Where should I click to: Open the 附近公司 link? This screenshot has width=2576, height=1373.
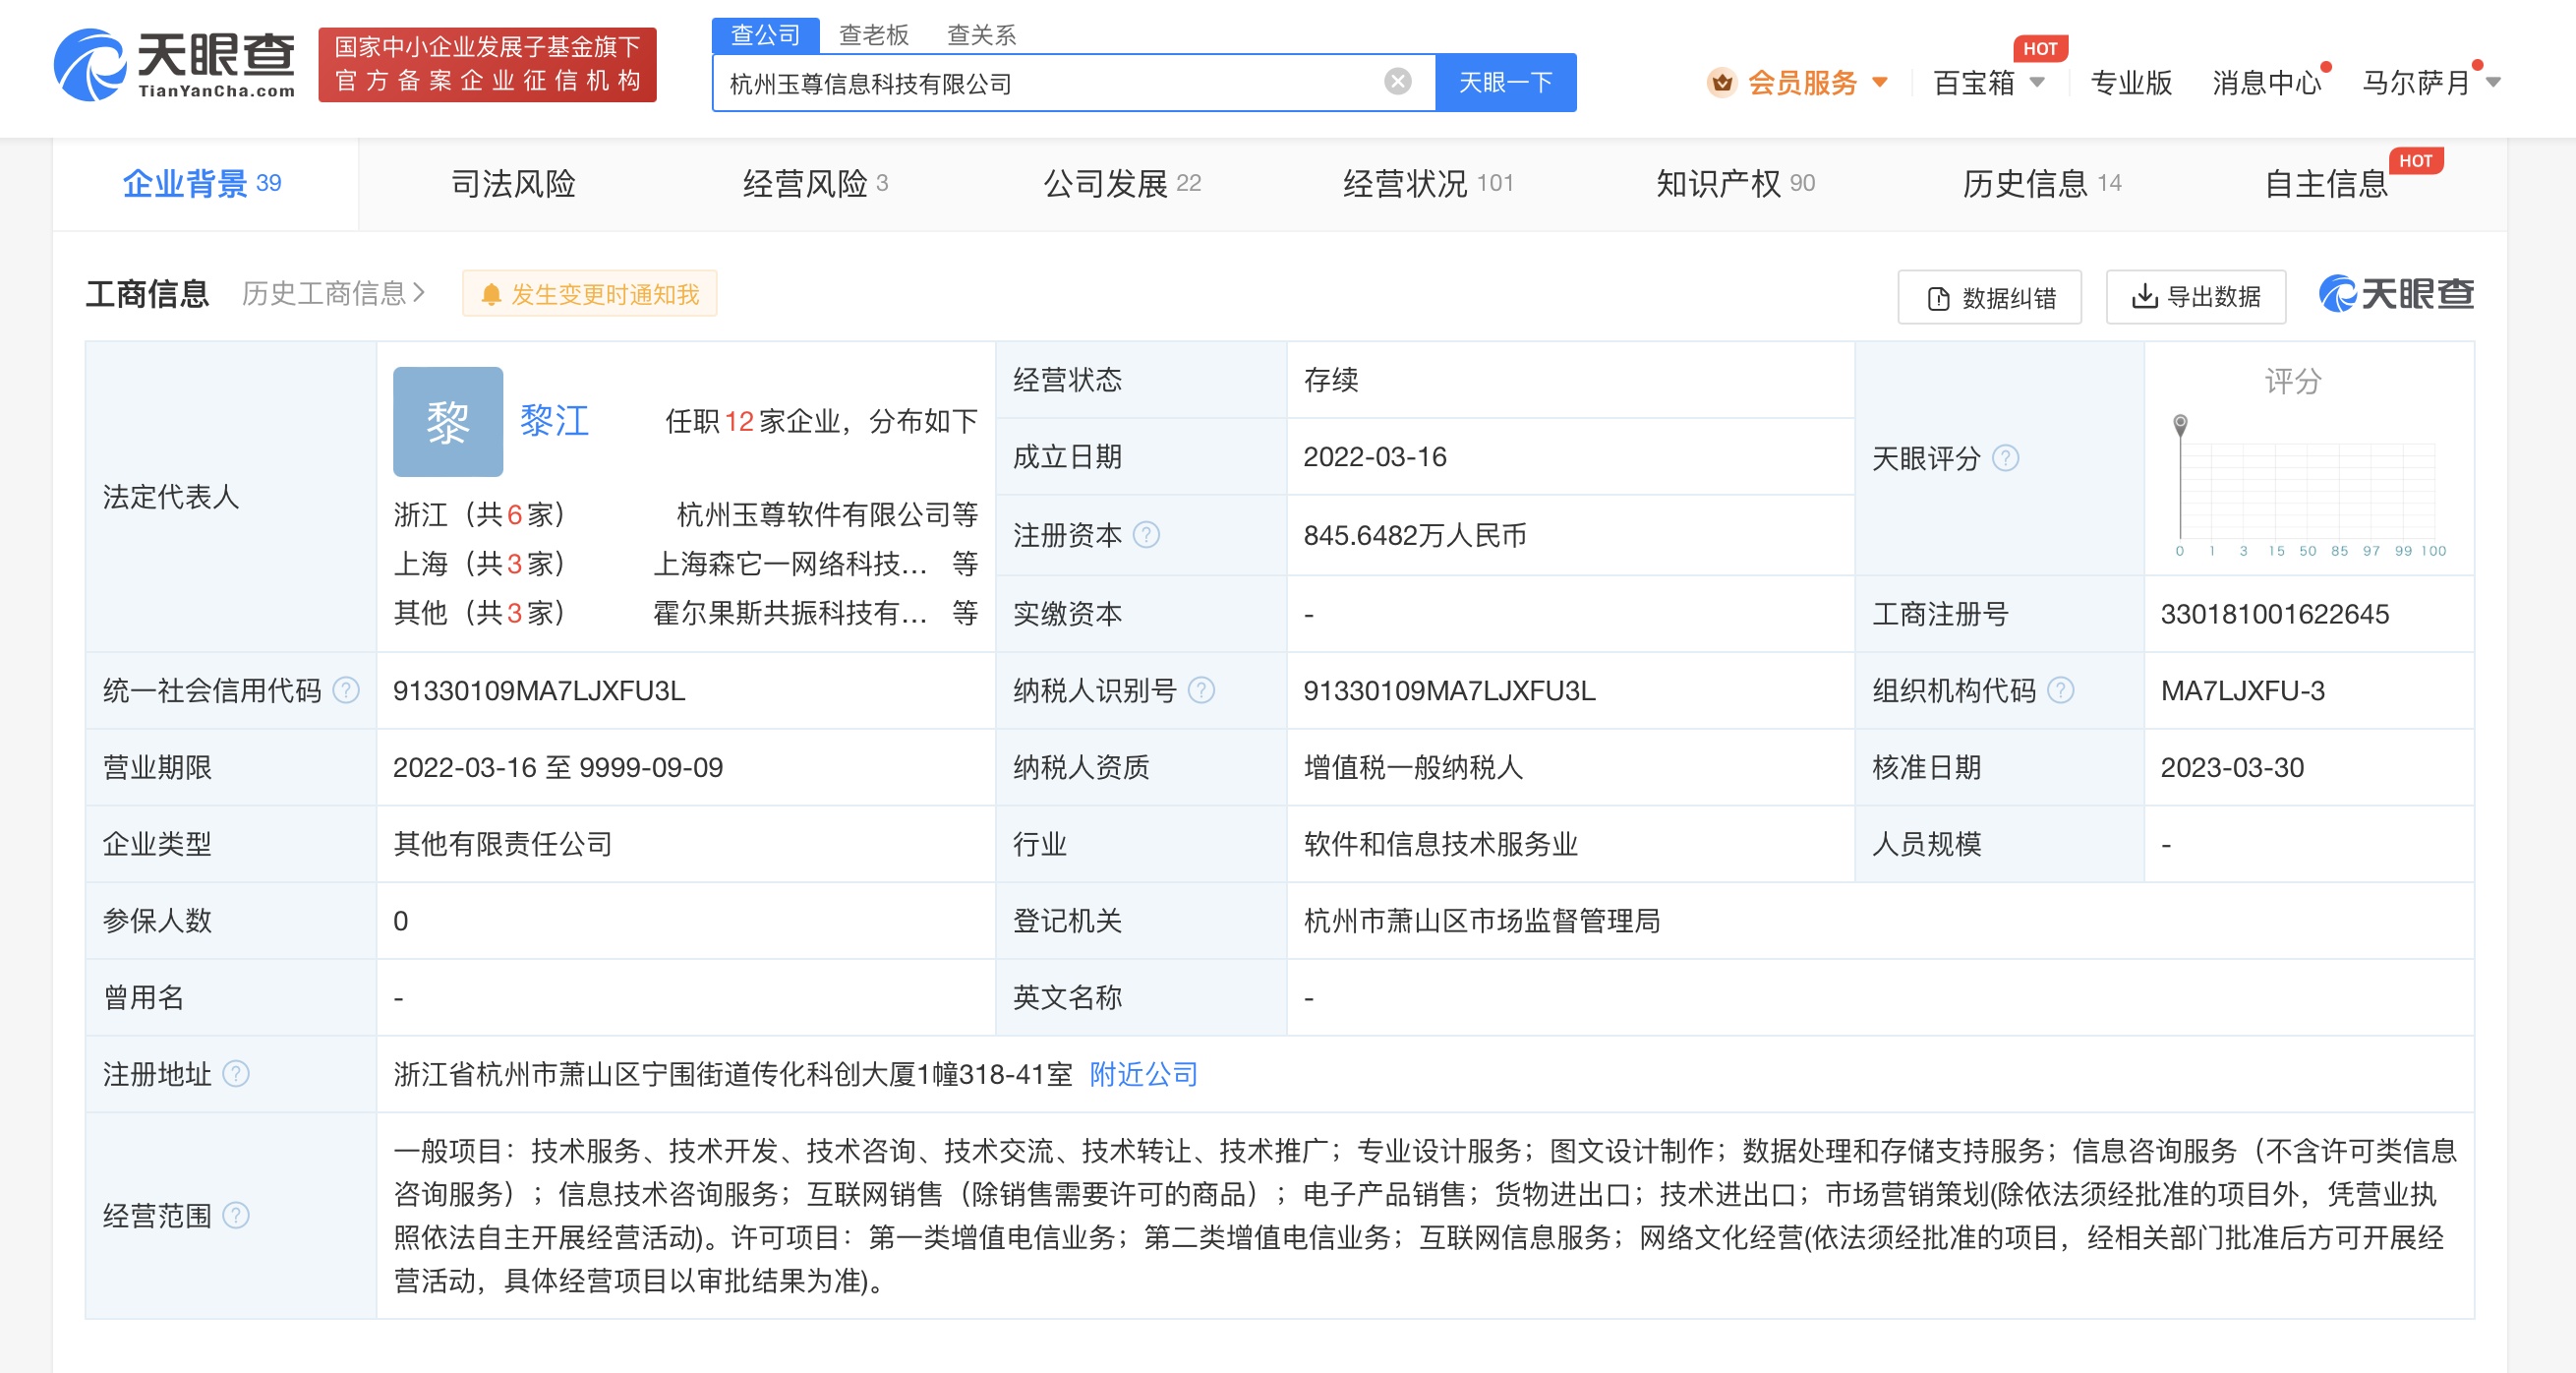(1143, 1074)
